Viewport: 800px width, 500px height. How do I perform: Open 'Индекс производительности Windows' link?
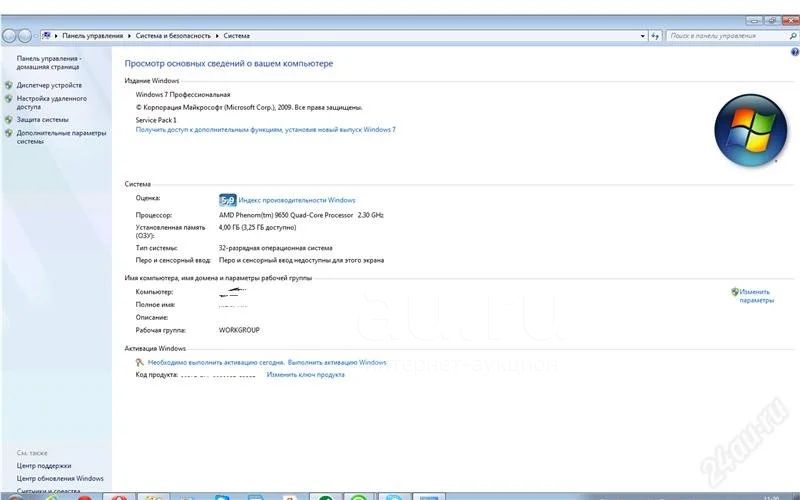(x=297, y=200)
